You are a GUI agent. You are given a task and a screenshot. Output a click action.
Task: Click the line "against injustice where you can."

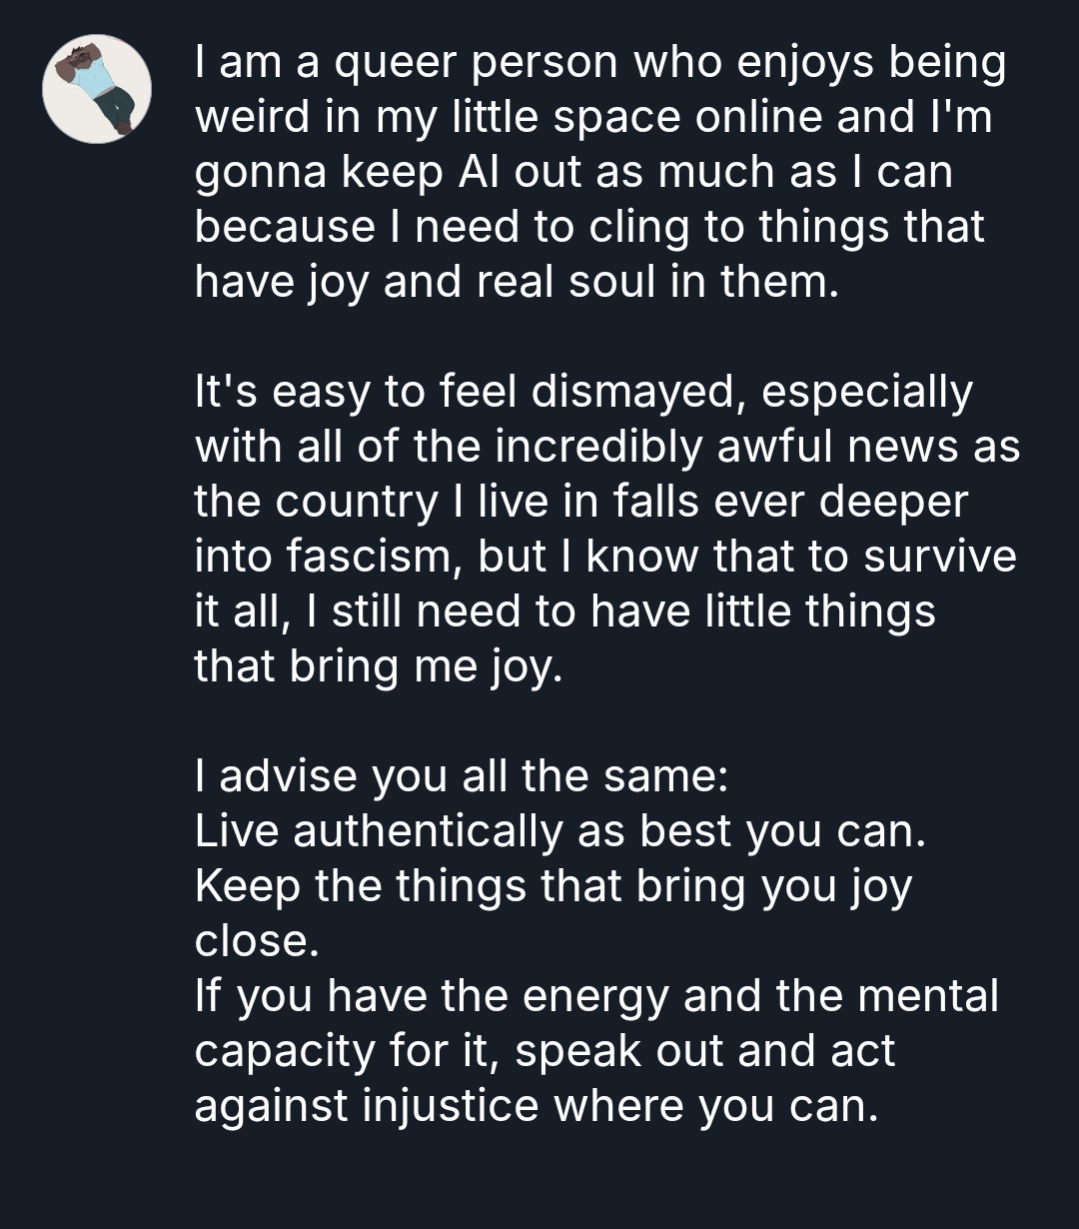click(x=535, y=1106)
